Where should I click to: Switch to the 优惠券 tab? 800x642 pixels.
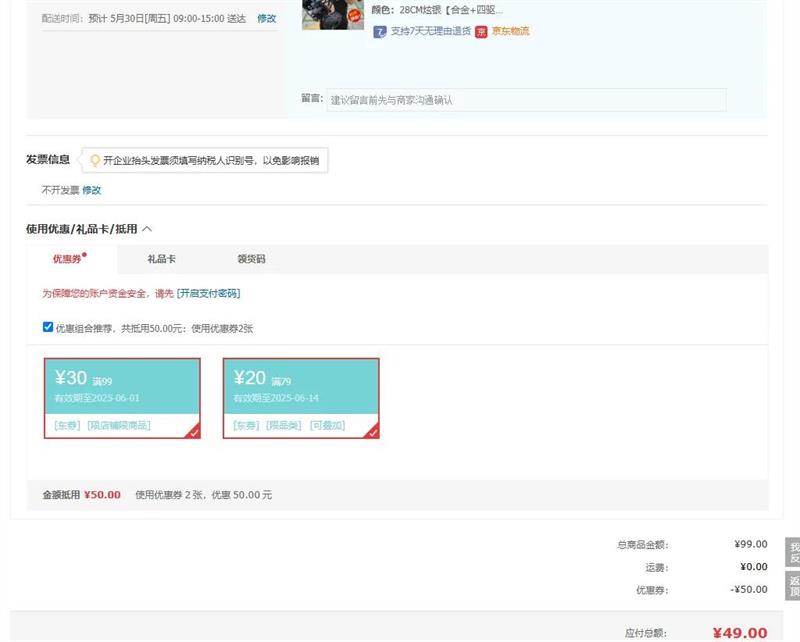click(68, 259)
